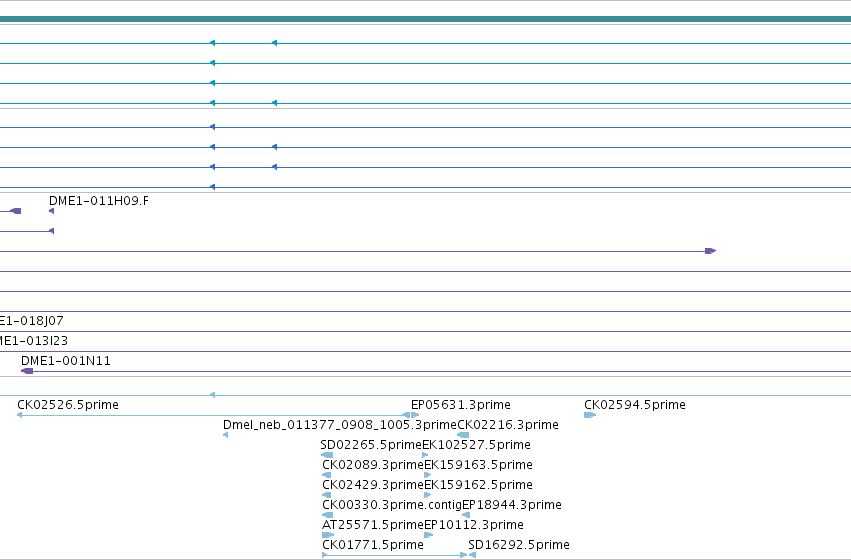The image size is (851, 560).
Task: Click the partially visible E1-018J07 label
Action: [31, 321]
